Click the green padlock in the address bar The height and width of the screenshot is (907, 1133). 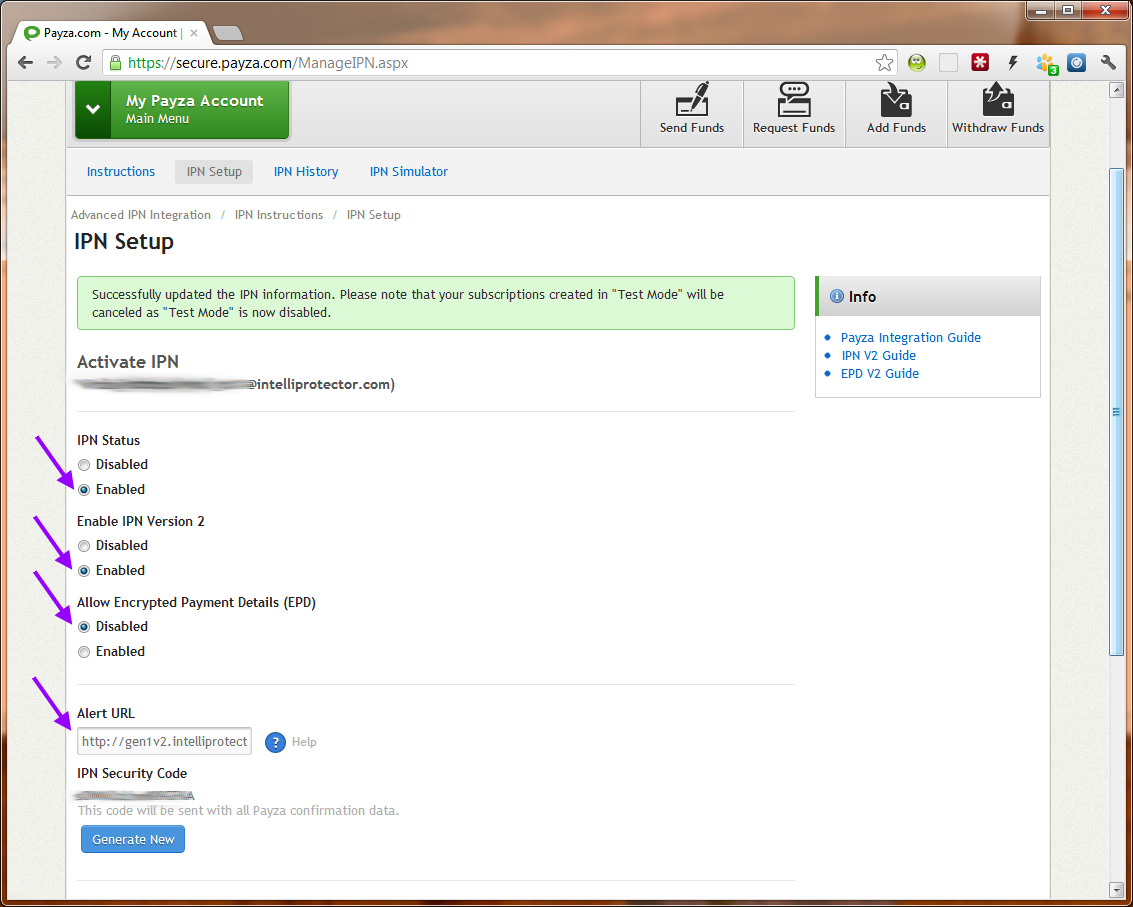(x=115, y=63)
